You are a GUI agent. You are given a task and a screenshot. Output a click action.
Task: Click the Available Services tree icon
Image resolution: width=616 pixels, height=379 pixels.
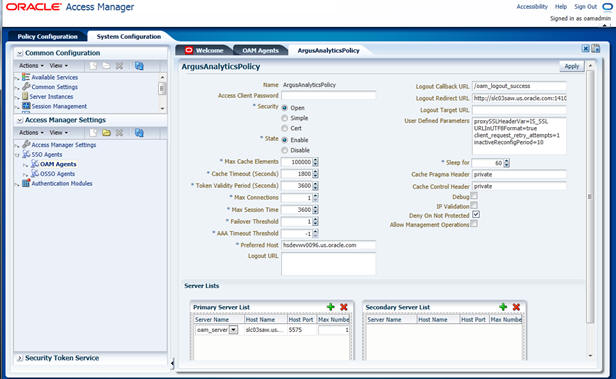point(26,77)
